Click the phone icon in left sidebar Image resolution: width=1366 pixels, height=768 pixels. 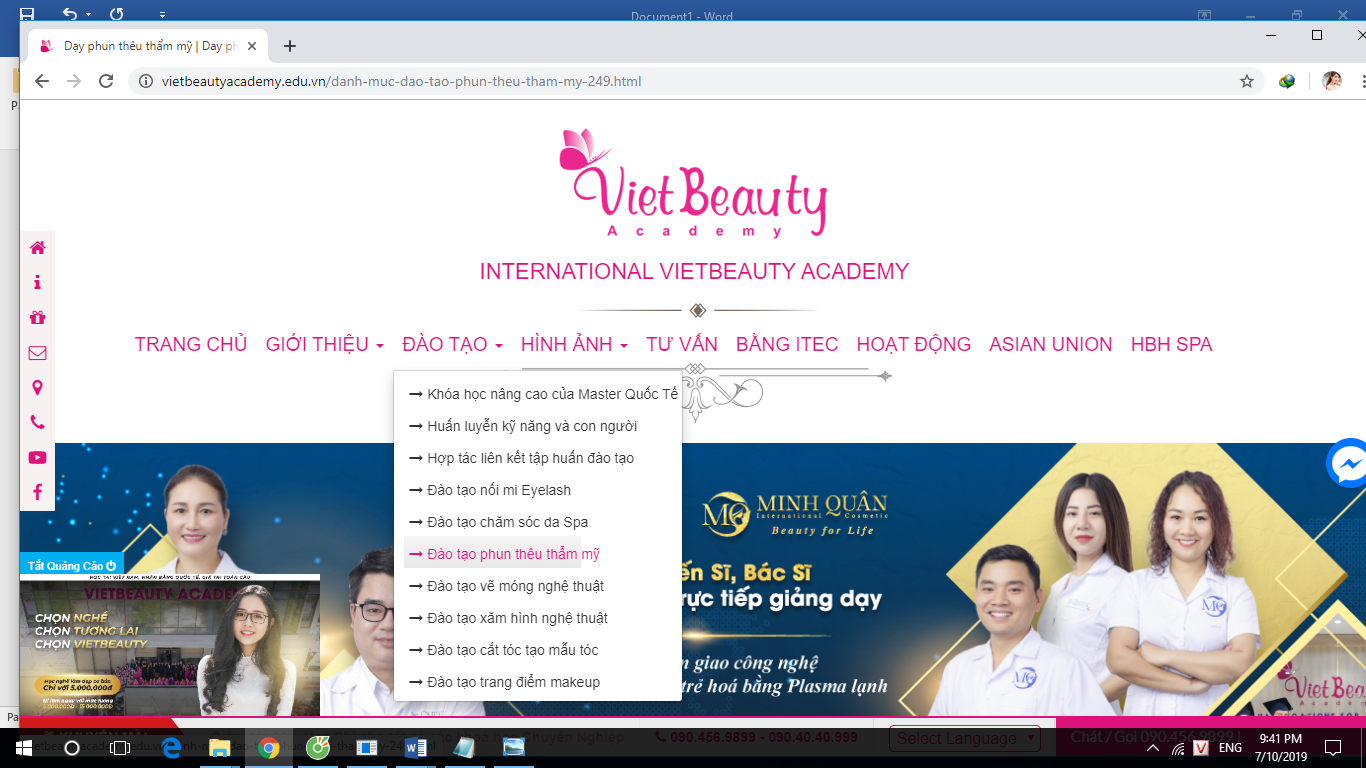pyautogui.click(x=37, y=423)
